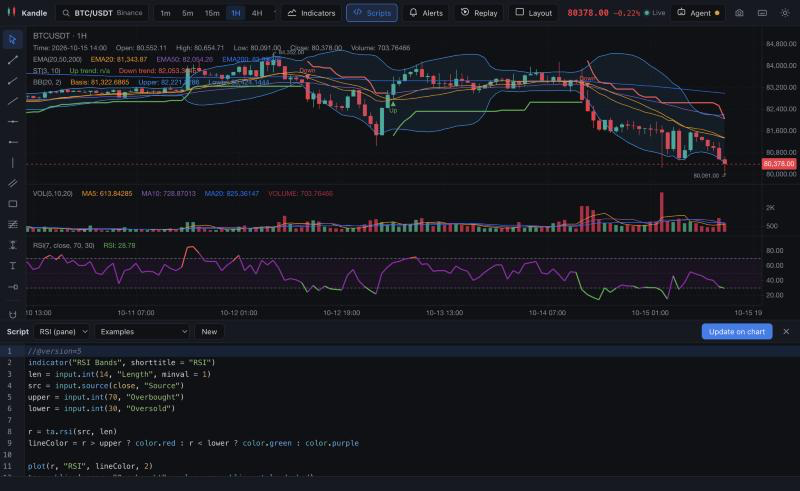Viewport: 800px width, 491px height.
Task: Click the 80,378.00 current price label
Action: point(779,164)
